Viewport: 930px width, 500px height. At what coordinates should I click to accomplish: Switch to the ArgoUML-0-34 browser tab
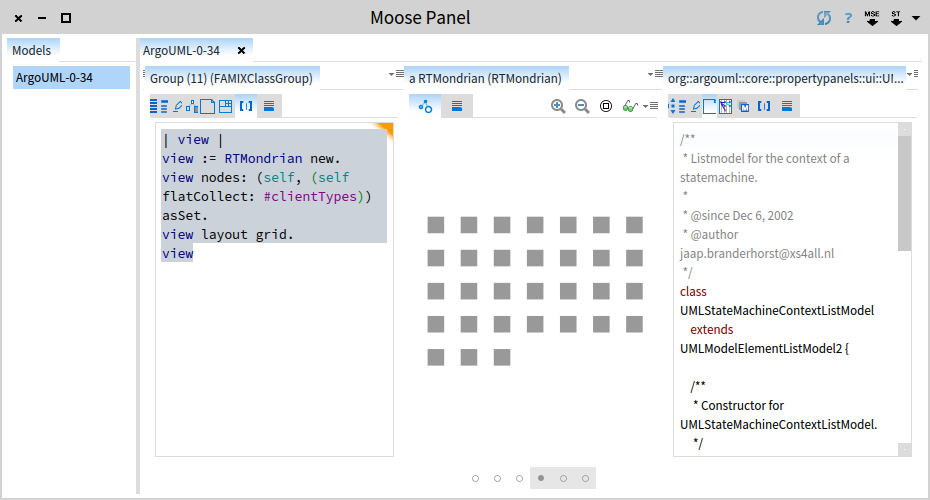(x=181, y=50)
